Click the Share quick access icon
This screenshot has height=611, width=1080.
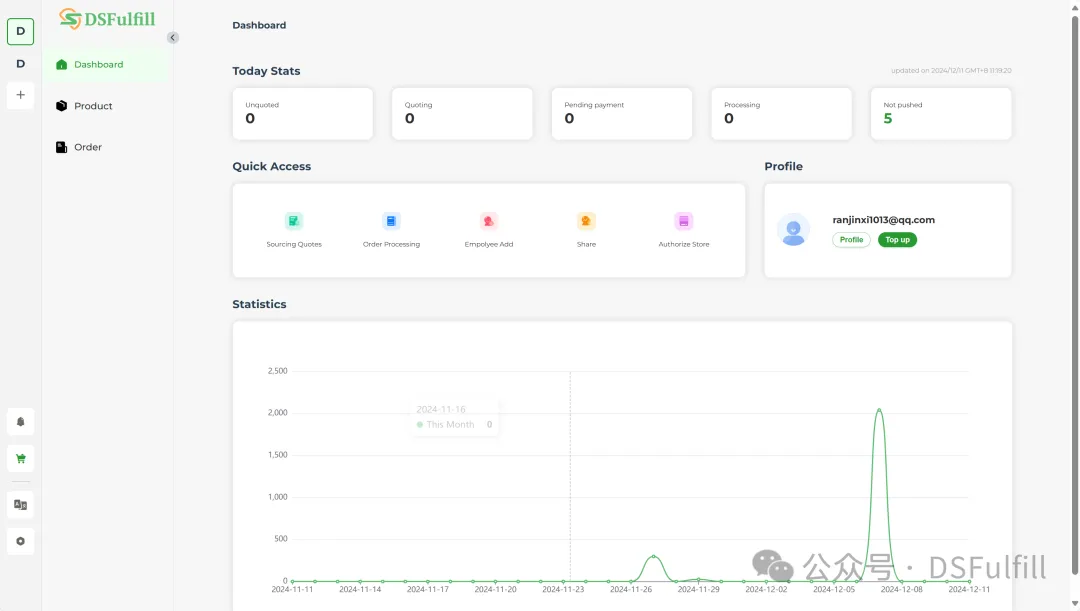click(586, 221)
